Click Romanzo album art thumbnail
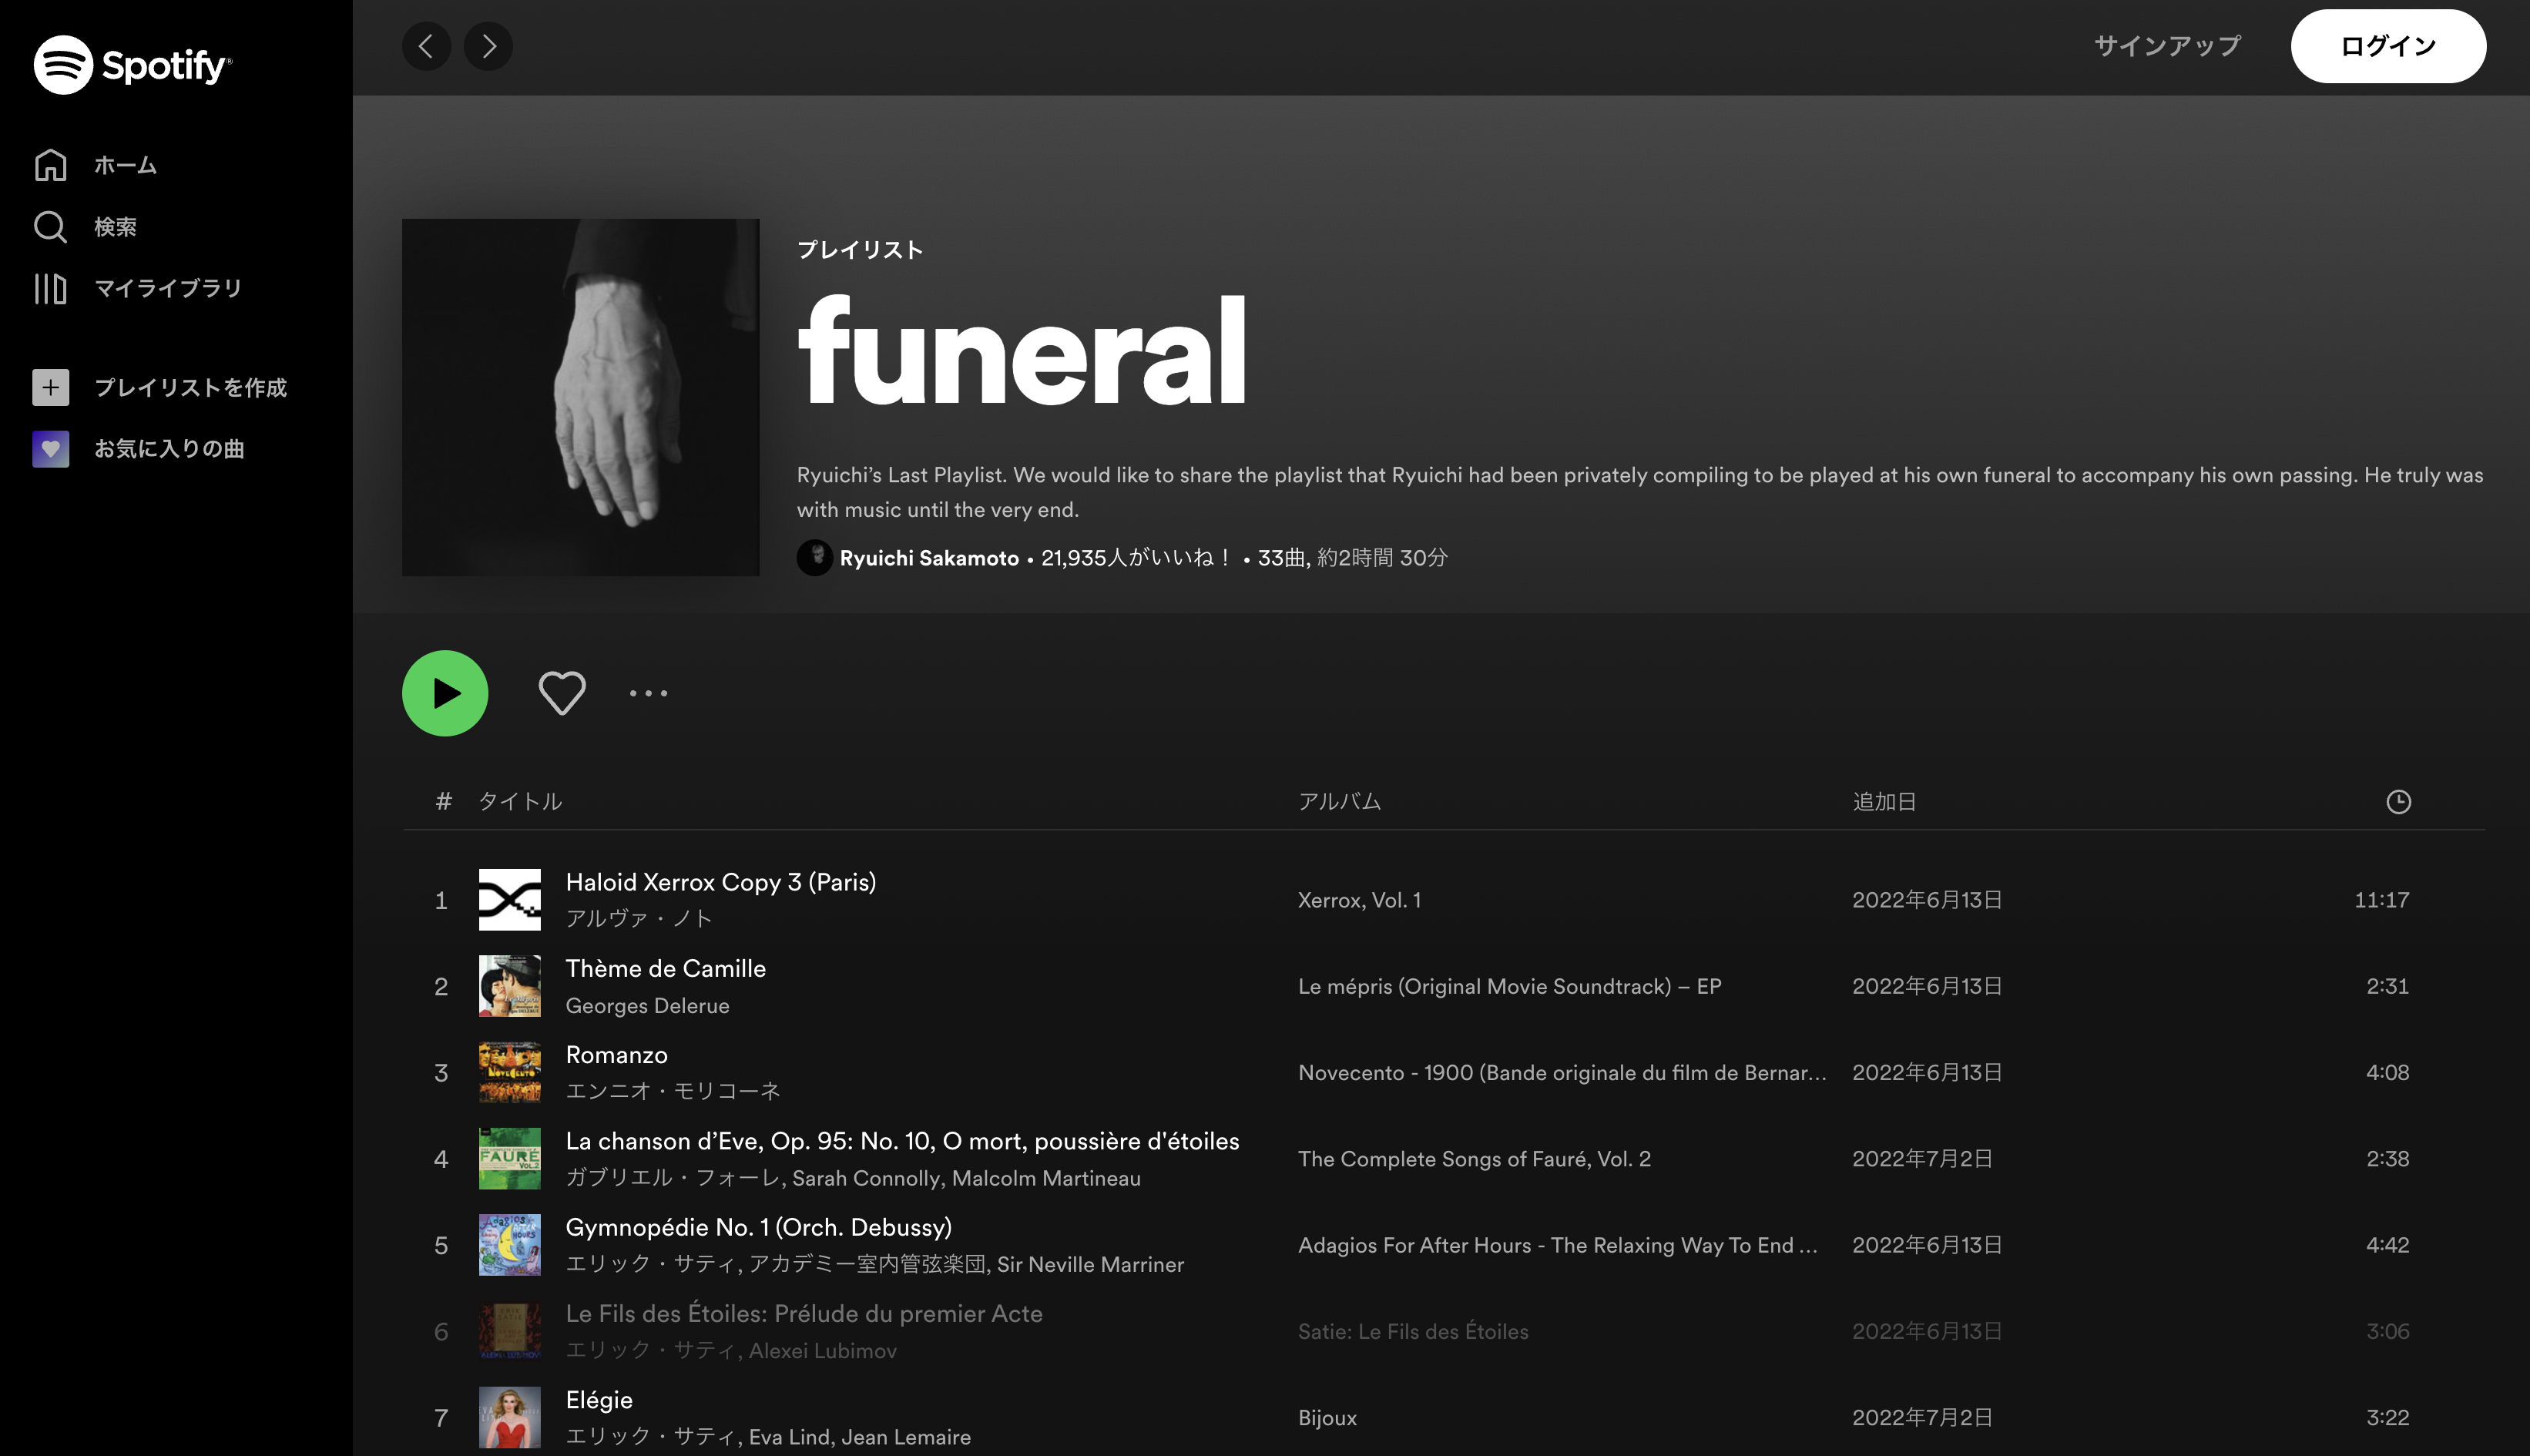The width and height of the screenshot is (2530, 1456). [x=510, y=1072]
